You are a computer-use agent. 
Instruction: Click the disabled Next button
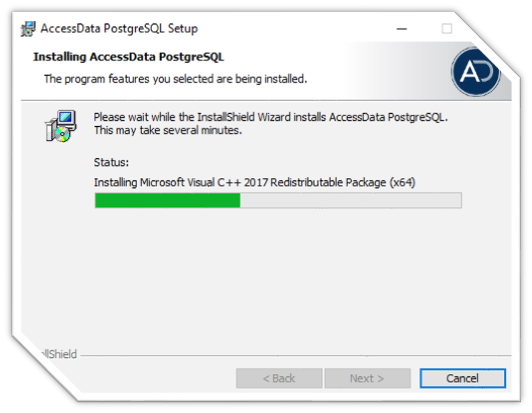[367, 378]
